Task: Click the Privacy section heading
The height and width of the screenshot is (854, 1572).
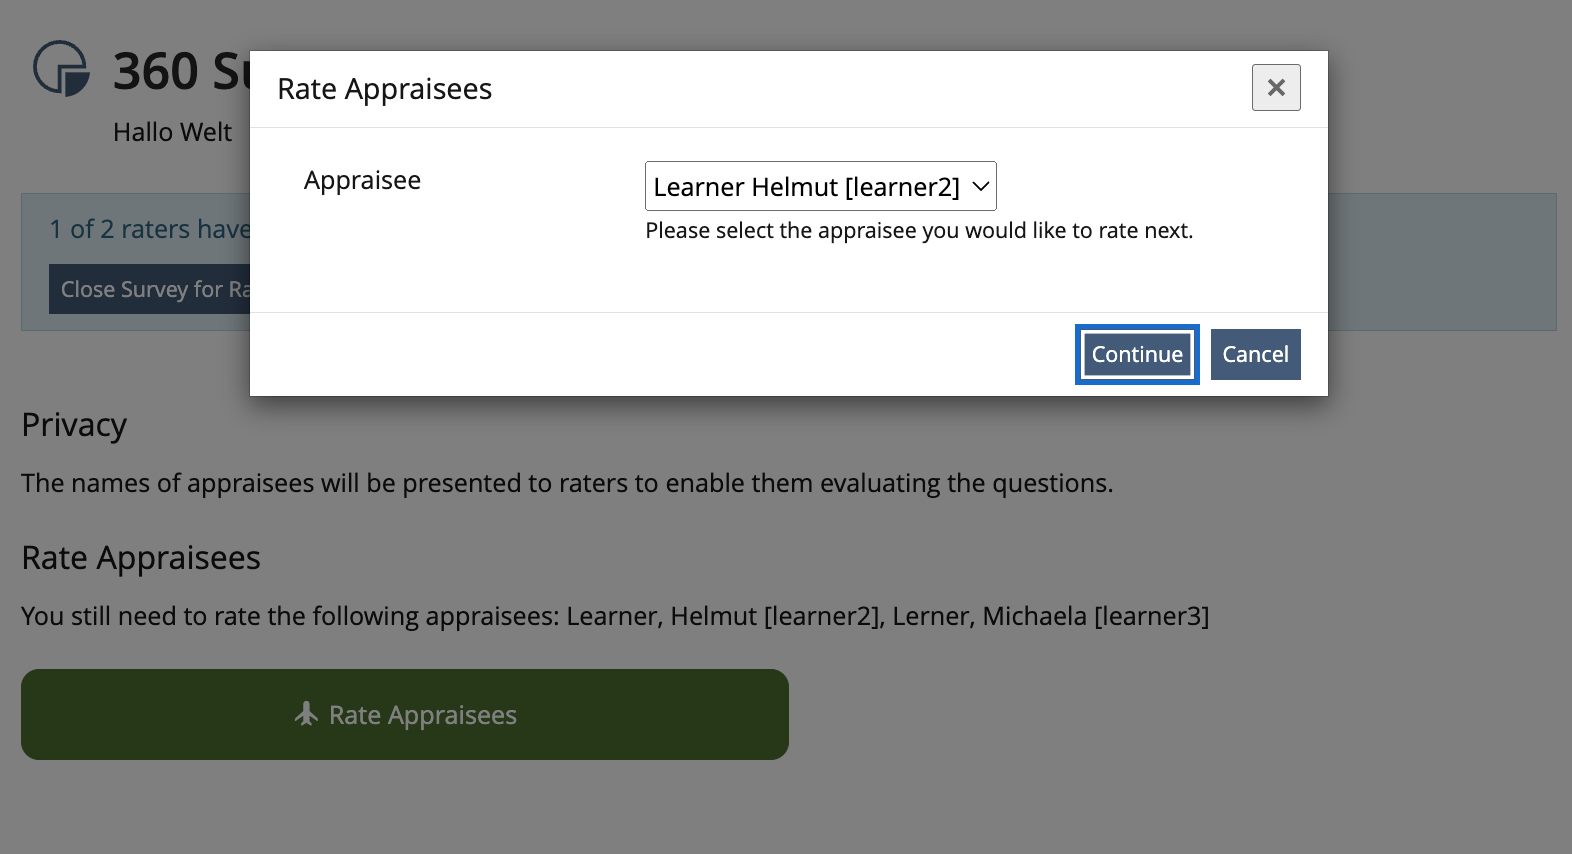Action: click(x=74, y=425)
